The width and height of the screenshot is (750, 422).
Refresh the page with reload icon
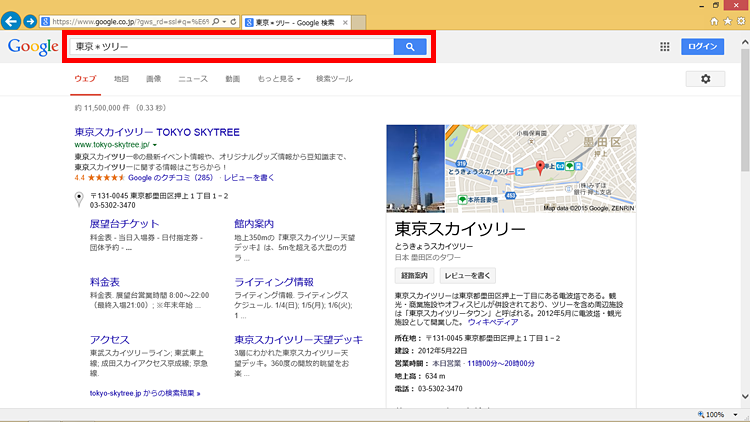[x=233, y=20]
